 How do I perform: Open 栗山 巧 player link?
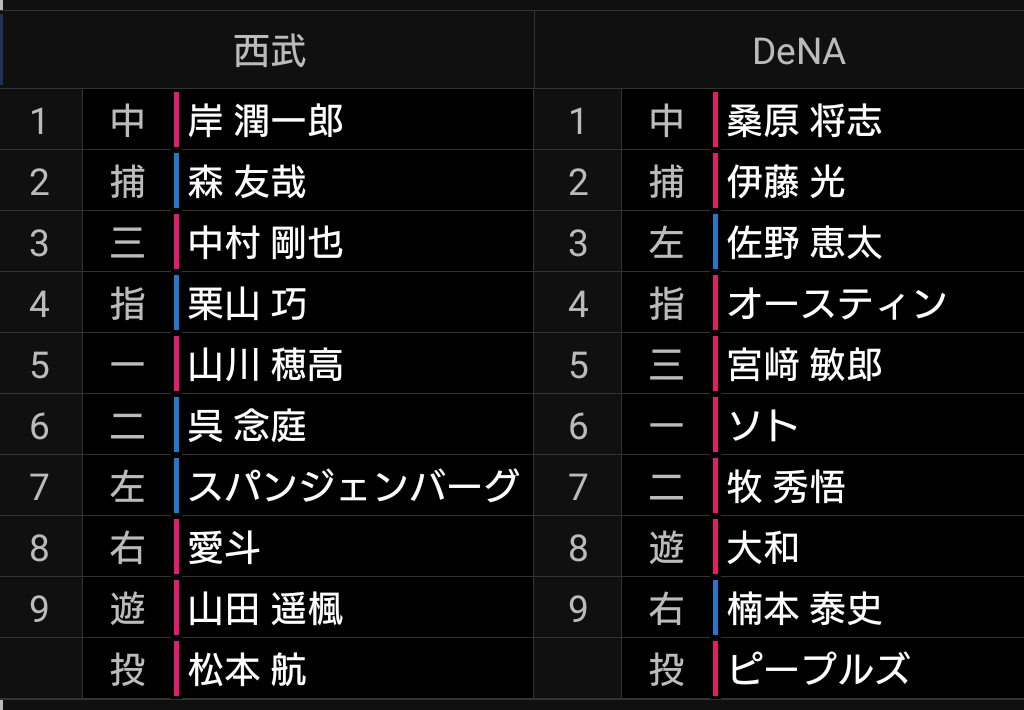pyautogui.click(x=247, y=304)
